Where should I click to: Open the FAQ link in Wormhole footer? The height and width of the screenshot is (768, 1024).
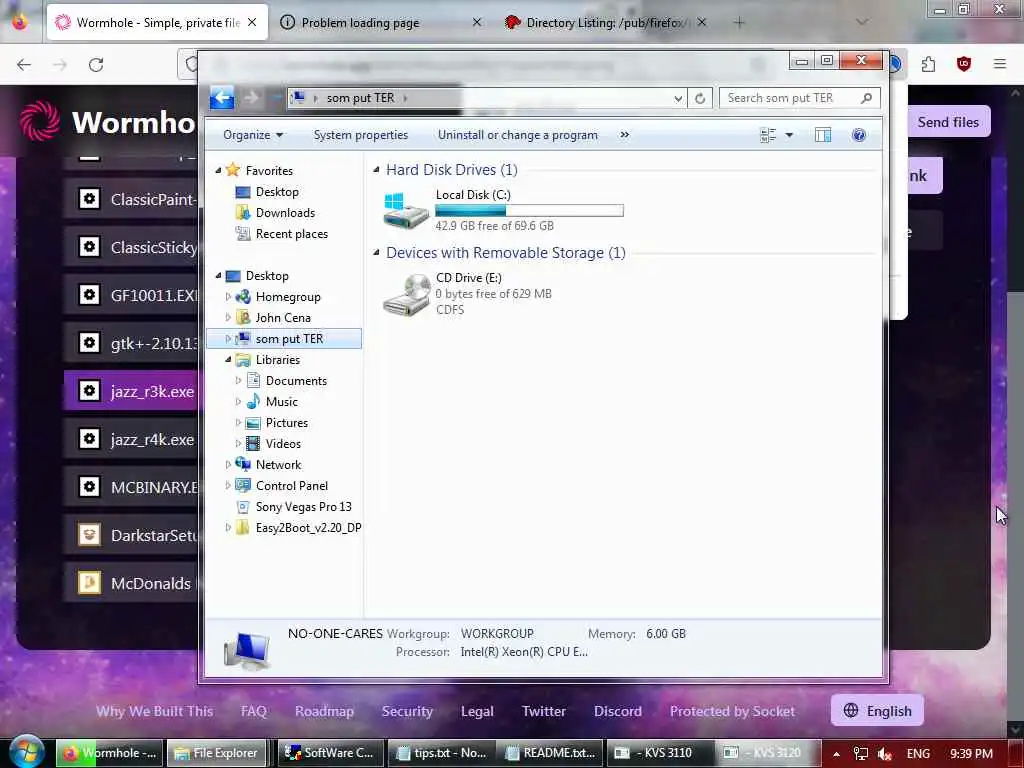pos(253,711)
